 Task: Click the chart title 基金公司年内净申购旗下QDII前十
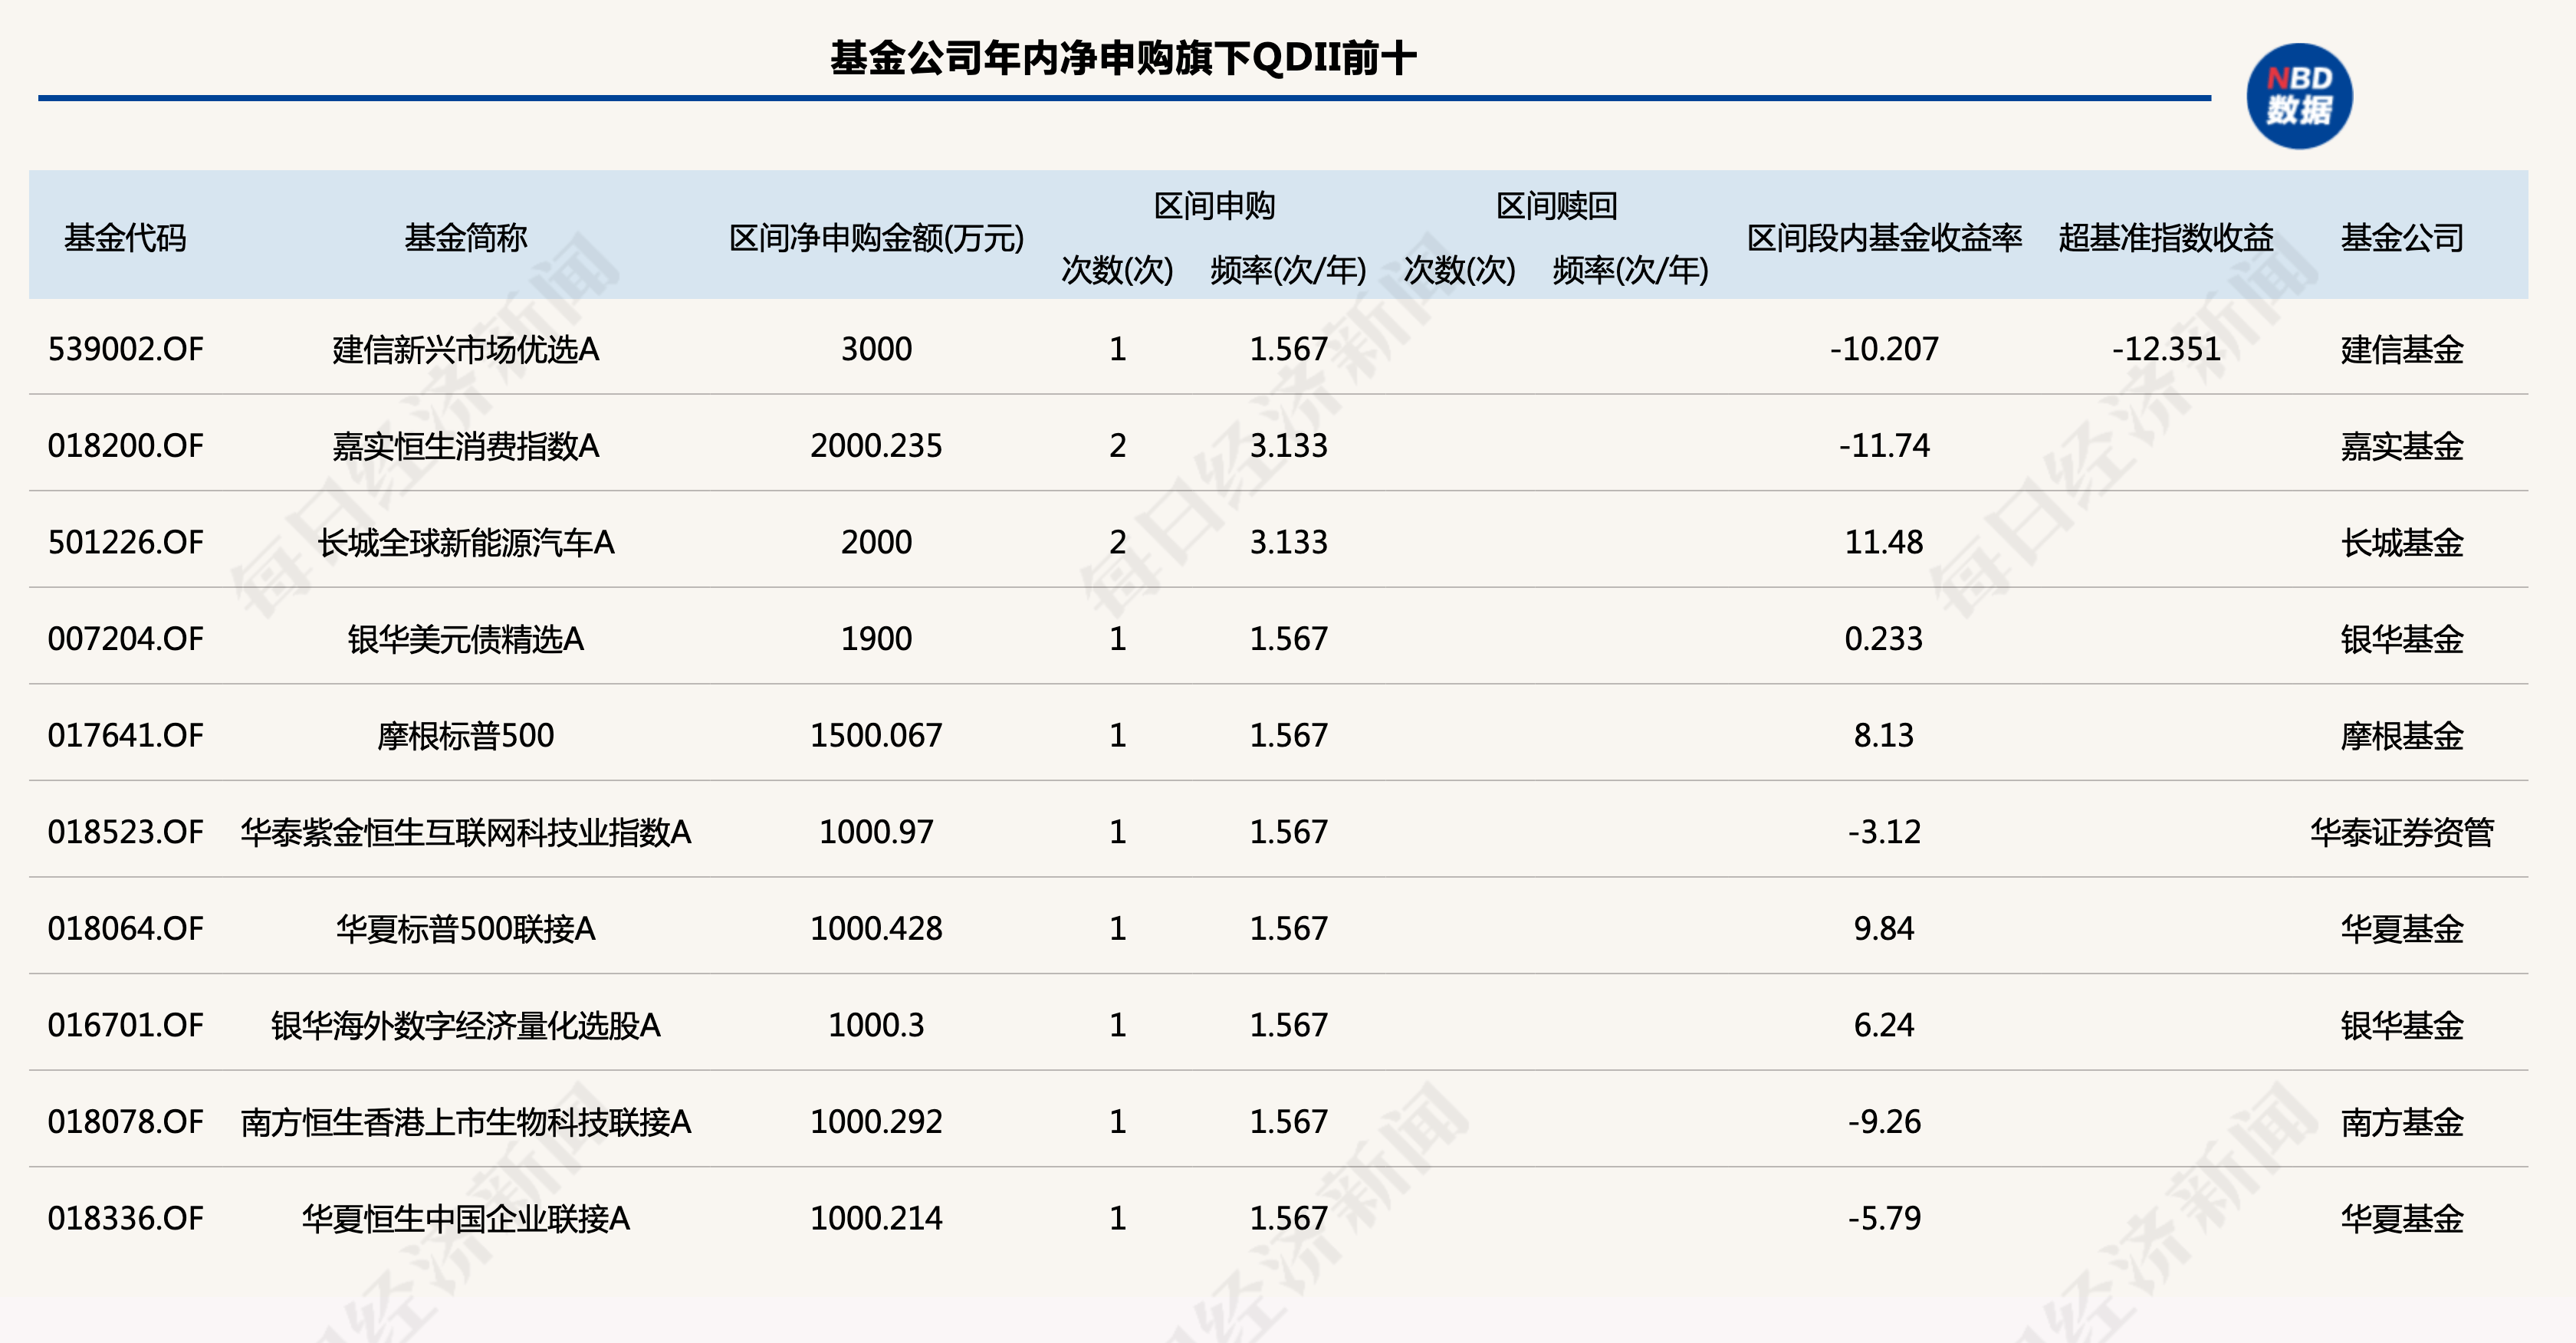(1122, 58)
